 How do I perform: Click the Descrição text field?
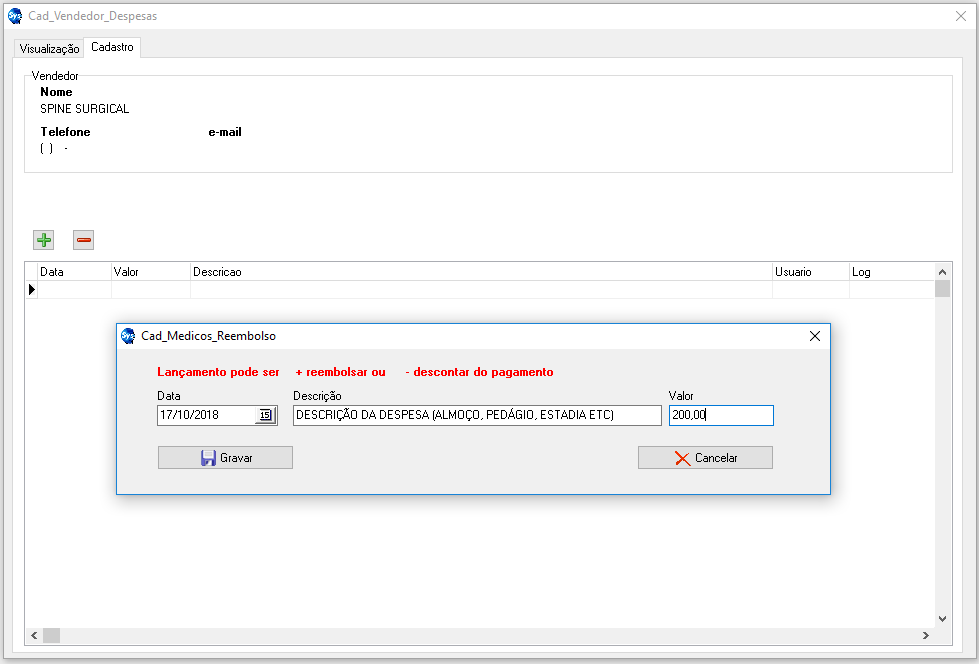point(476,415)
